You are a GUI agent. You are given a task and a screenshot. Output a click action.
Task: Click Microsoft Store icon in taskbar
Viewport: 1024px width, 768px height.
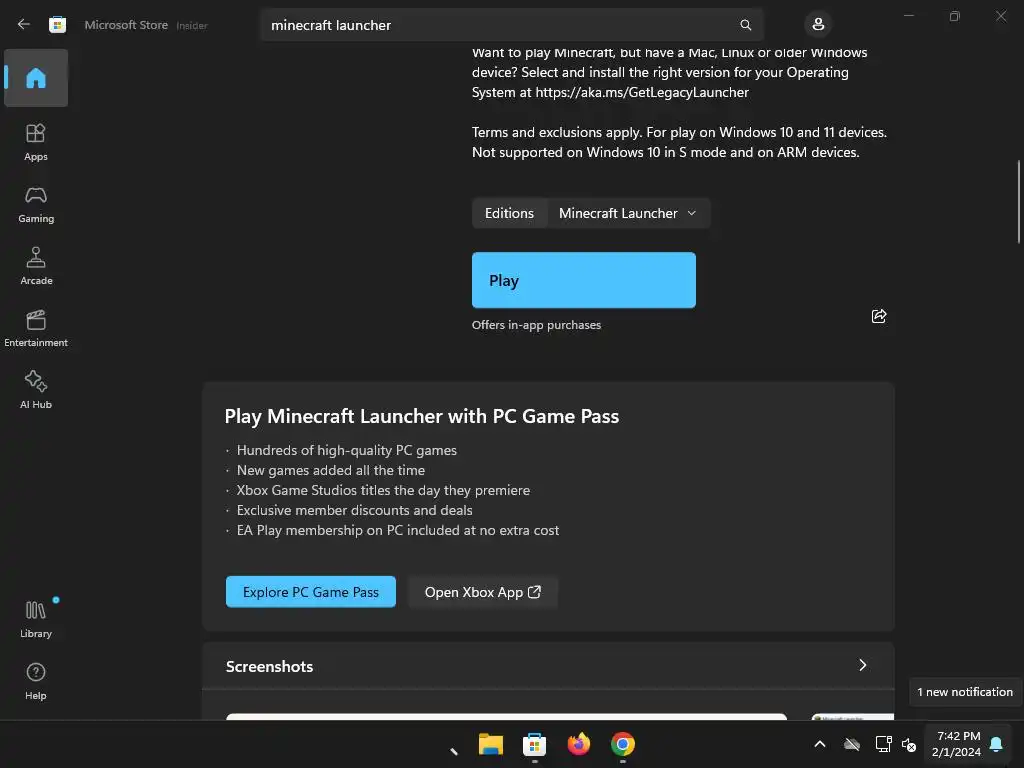pos(534,744)
